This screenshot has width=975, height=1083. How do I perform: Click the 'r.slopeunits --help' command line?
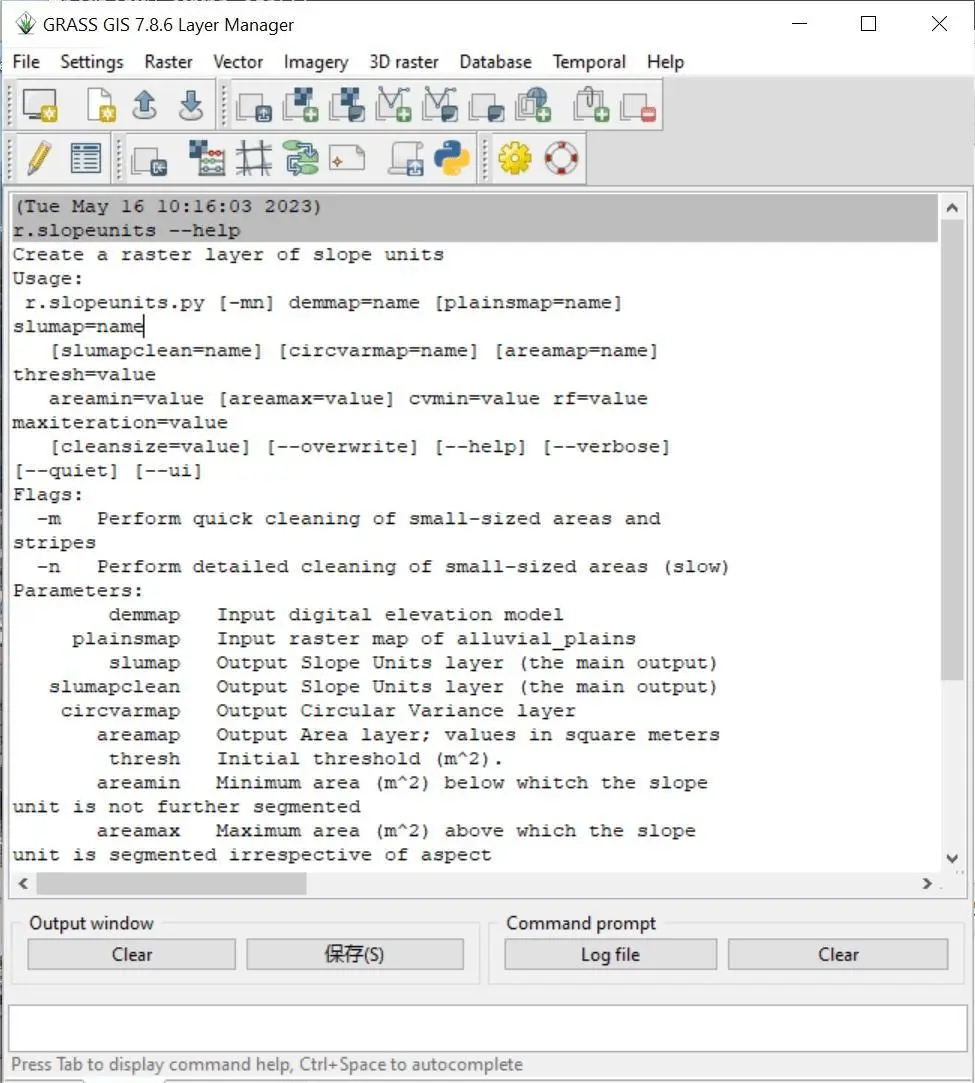[127, 231]
